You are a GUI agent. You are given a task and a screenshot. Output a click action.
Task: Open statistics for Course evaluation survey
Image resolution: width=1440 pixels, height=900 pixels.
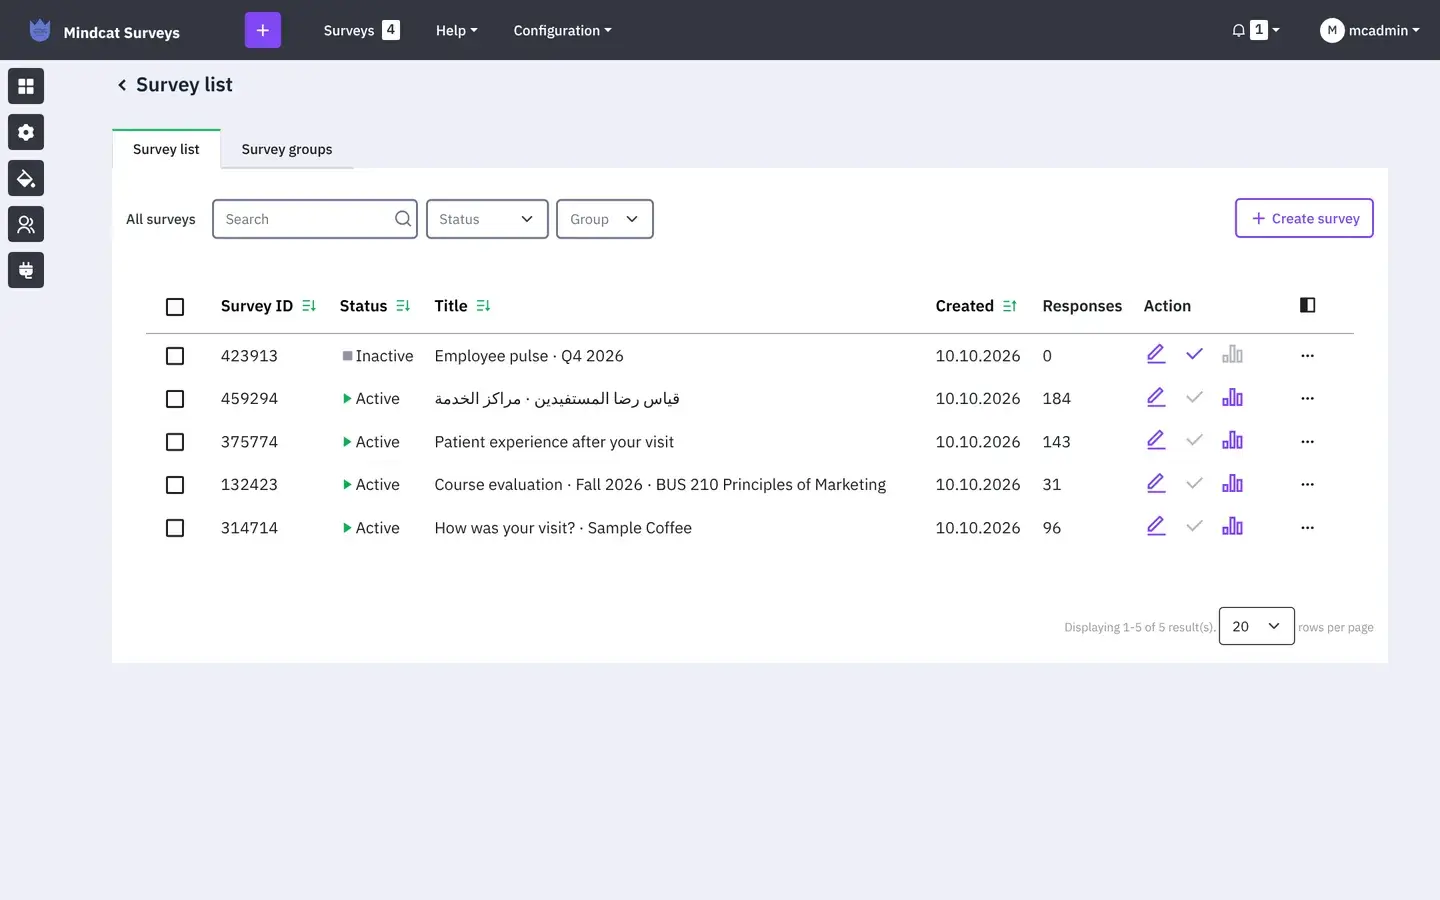click(x=1232, y=484)
